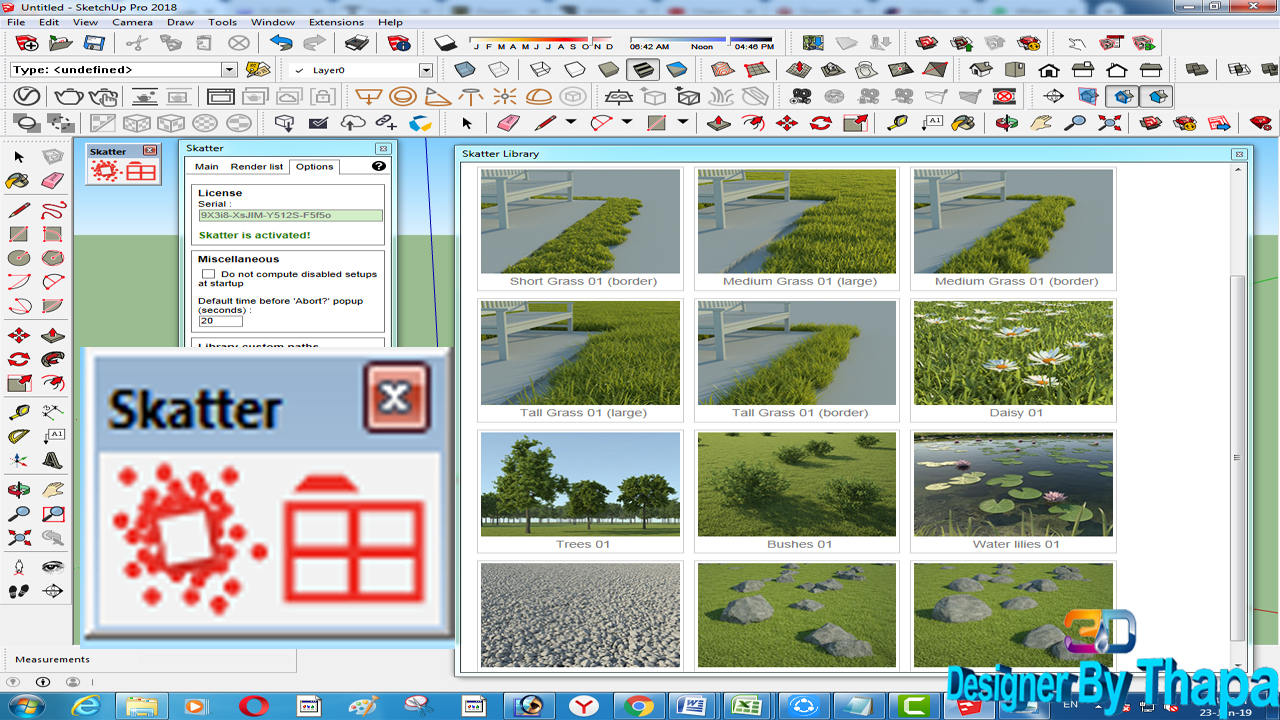Toggle Display Section Fill
Screen dimensions: 1280x720
point(1156,96)
